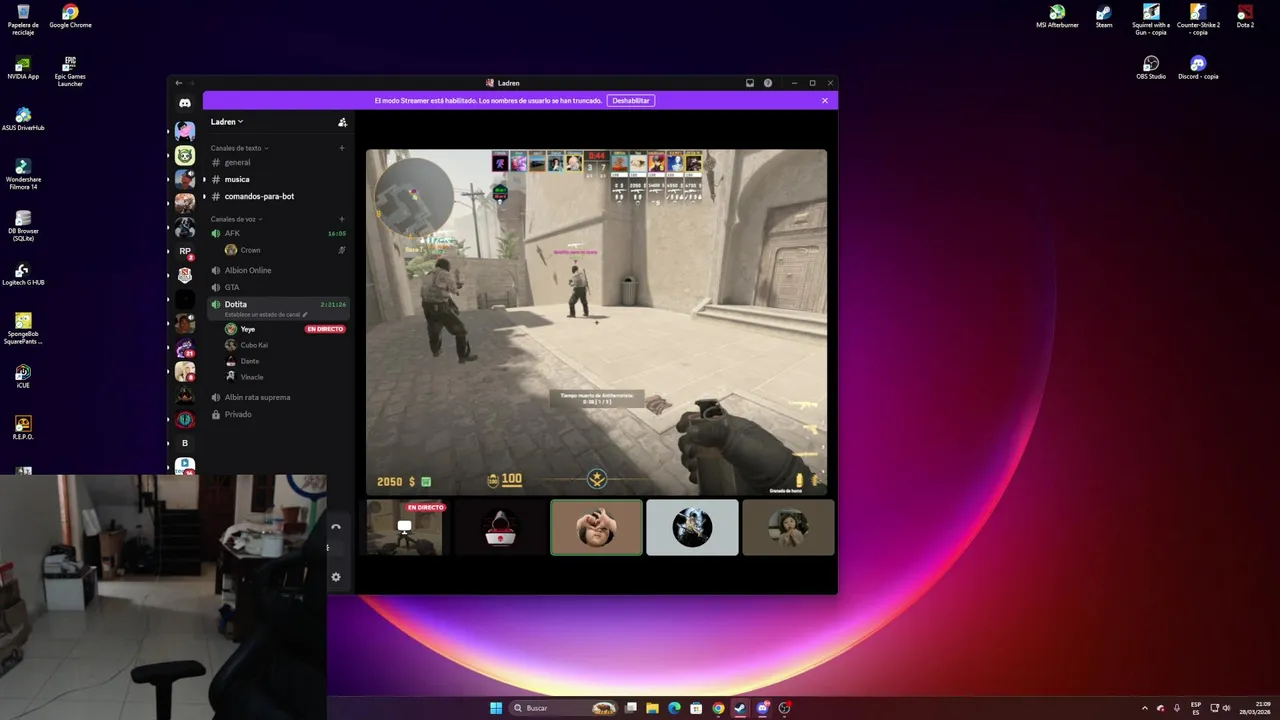
Task: Go back with Discord navigation arrow
Action: pyautogui.click(x=179, y=83)
